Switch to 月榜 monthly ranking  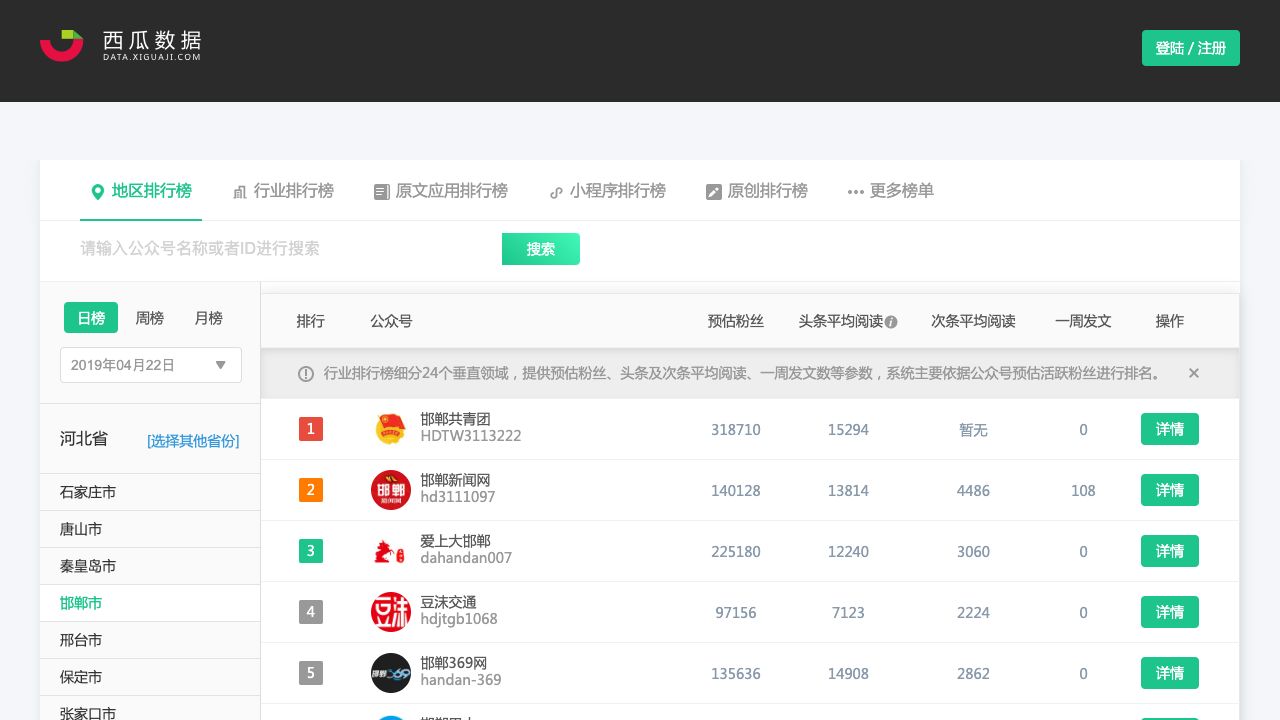pyautogui.click(x=209, y=318)
